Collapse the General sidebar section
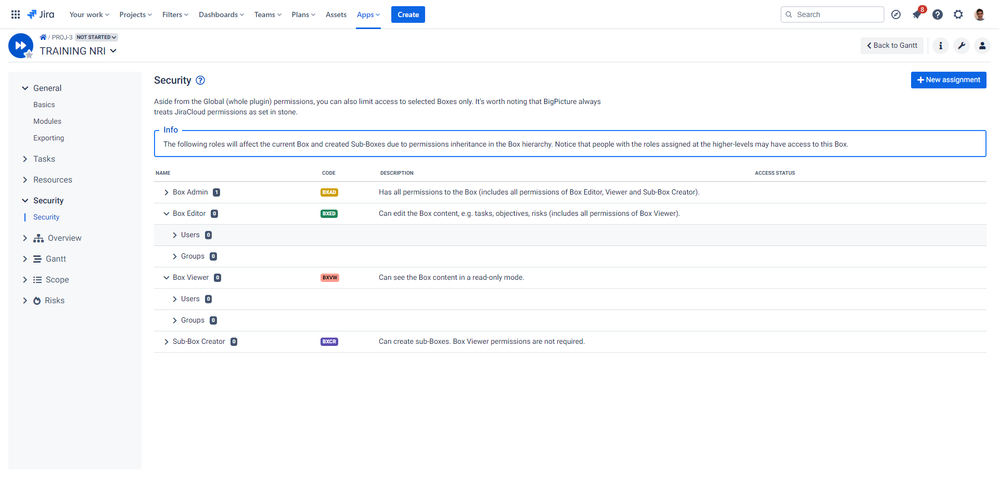The height and width of the screenshot is (478, 999). (x=25, y=89)
